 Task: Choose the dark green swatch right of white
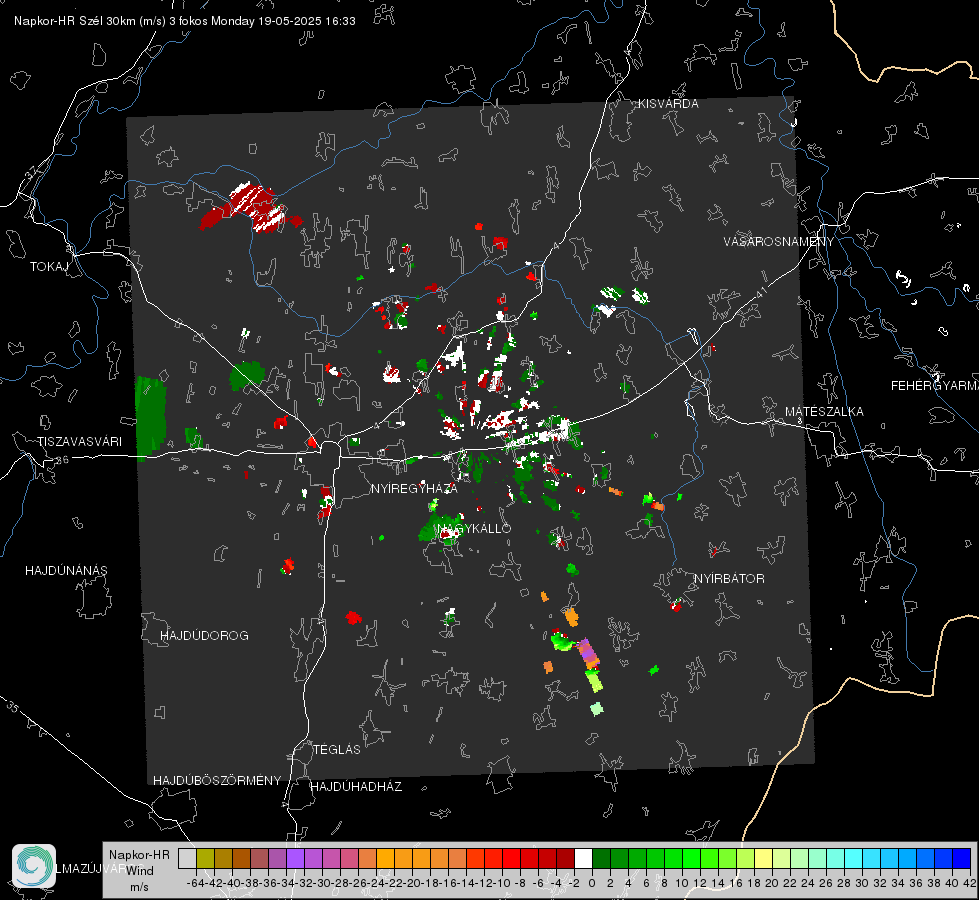tap(601, 858)
